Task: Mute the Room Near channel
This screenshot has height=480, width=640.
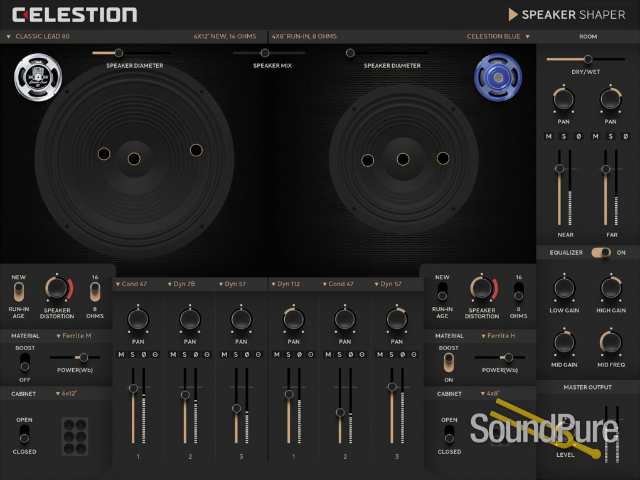Action: pos(548,136)
